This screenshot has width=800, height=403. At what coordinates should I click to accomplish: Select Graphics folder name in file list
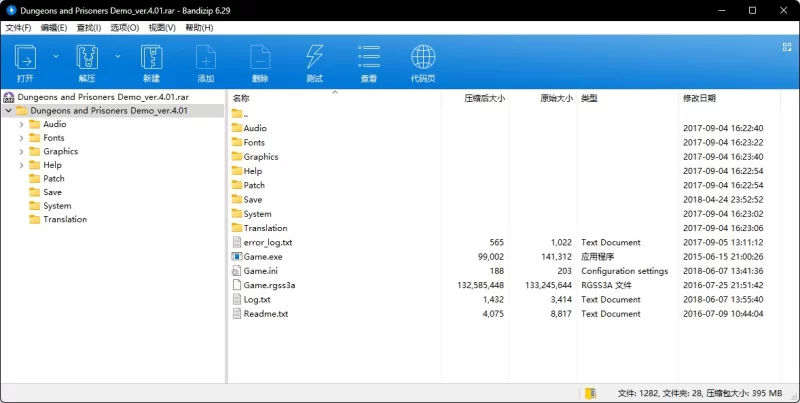(261, 157)
